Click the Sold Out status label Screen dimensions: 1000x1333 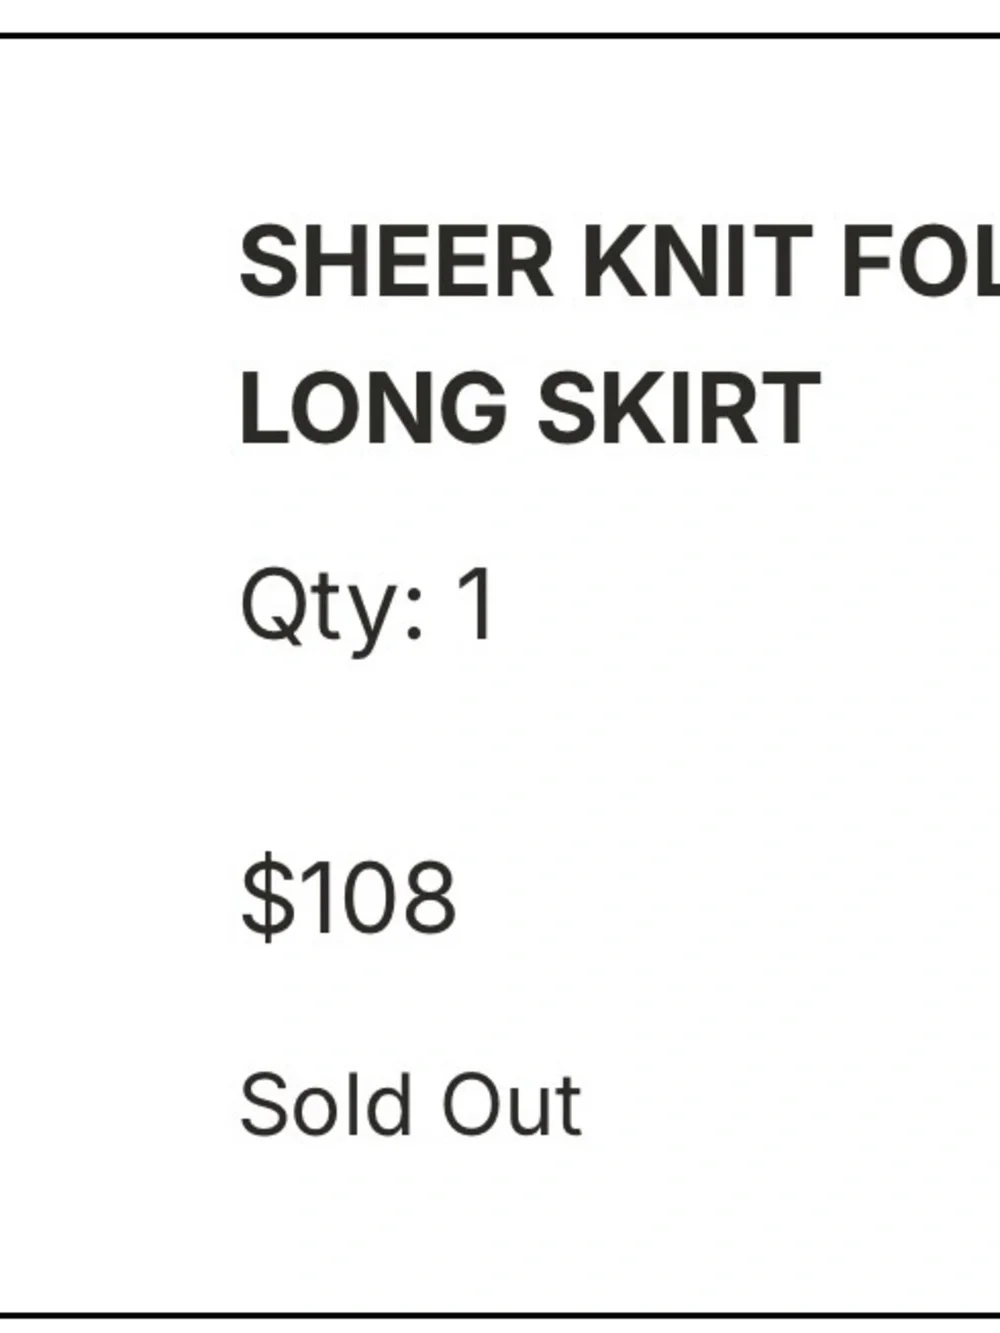point(410,1104)
